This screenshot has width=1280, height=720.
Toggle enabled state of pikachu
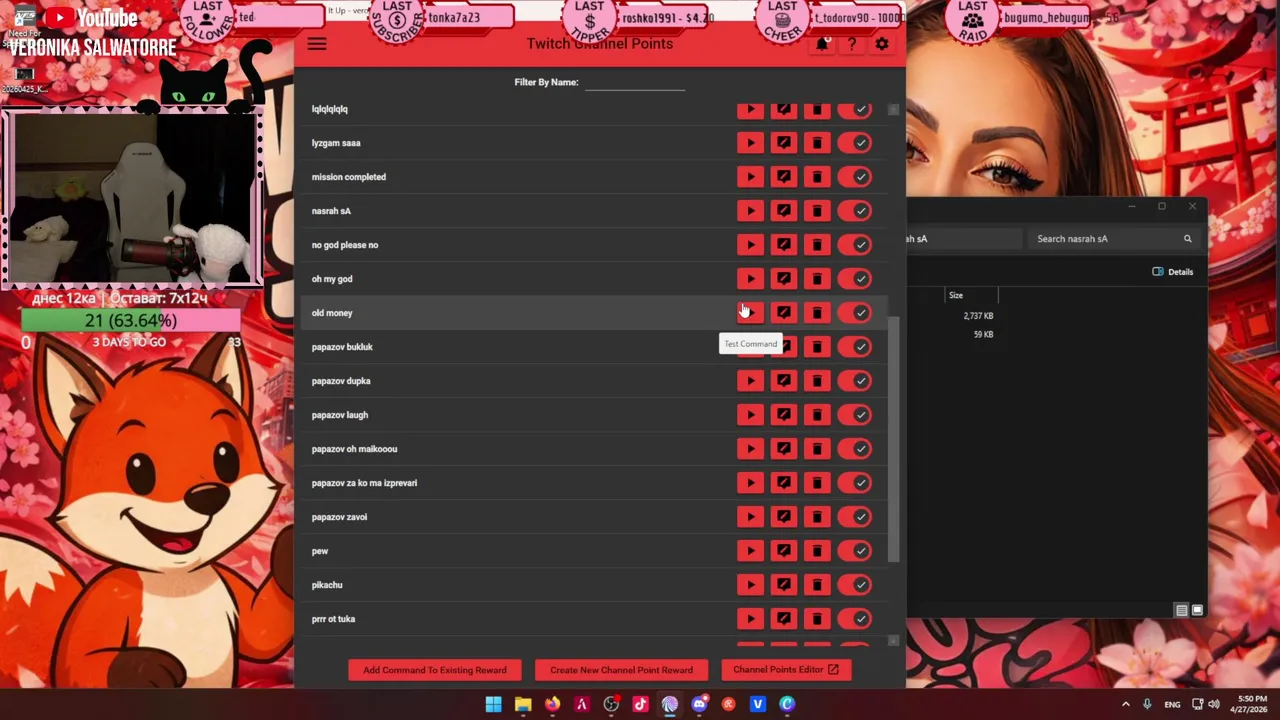[x=856, y=585]
